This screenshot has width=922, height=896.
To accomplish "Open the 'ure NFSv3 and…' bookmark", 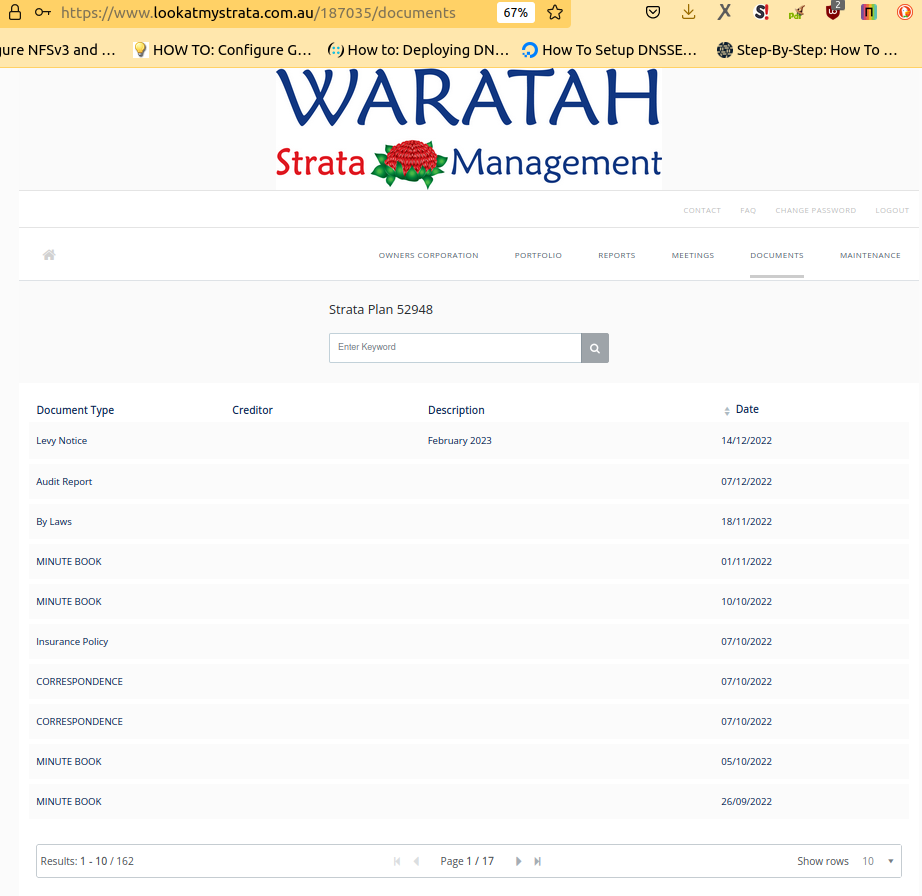I will click(58, 50).
